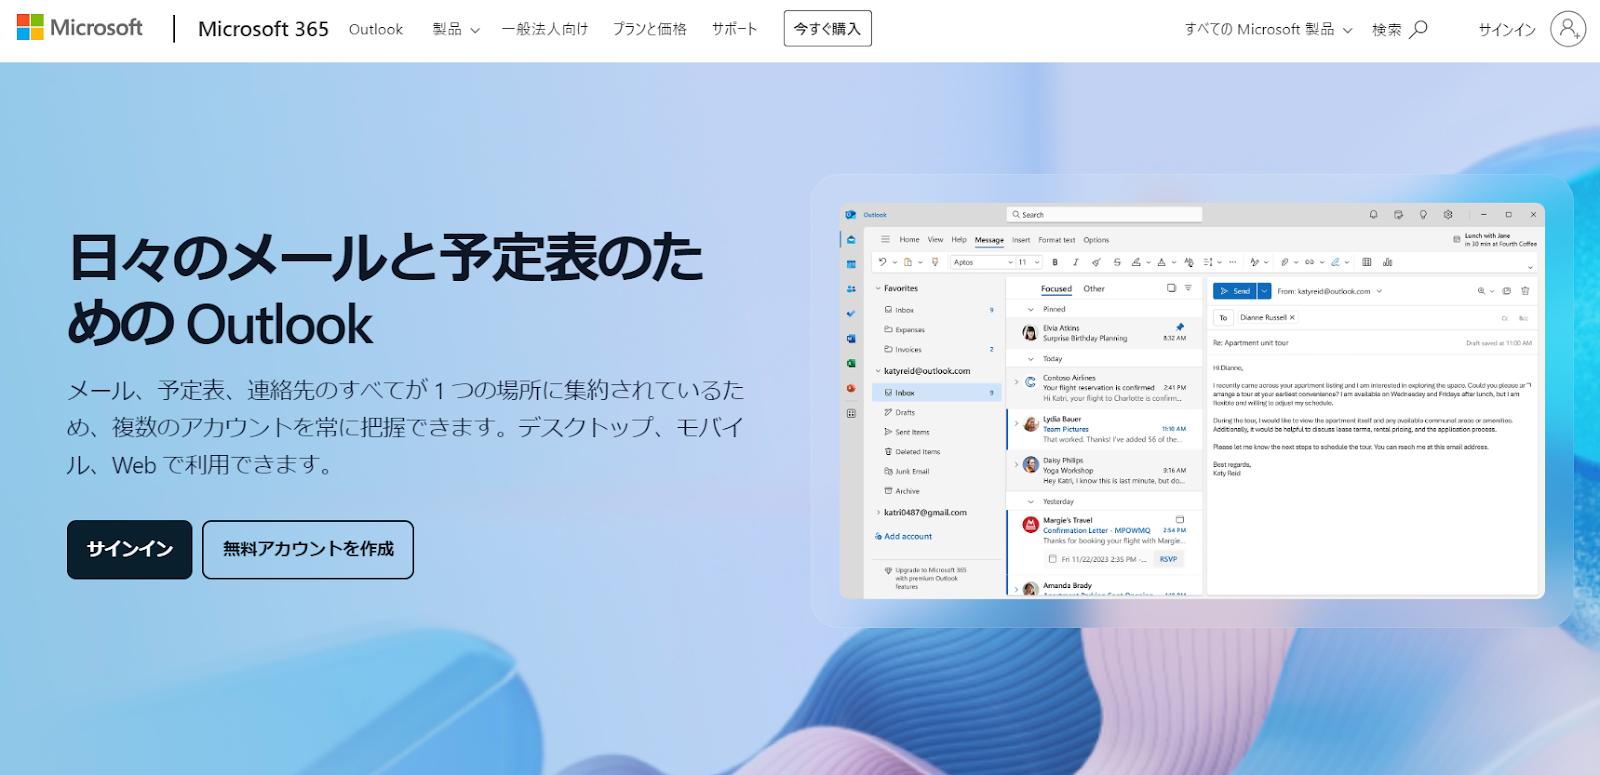Image resolution: width=1600 pixels, height=775 pixels.
Task: Tick the calendar checkbox next to Fri 11/22/2023
Action: point(1052,559)
